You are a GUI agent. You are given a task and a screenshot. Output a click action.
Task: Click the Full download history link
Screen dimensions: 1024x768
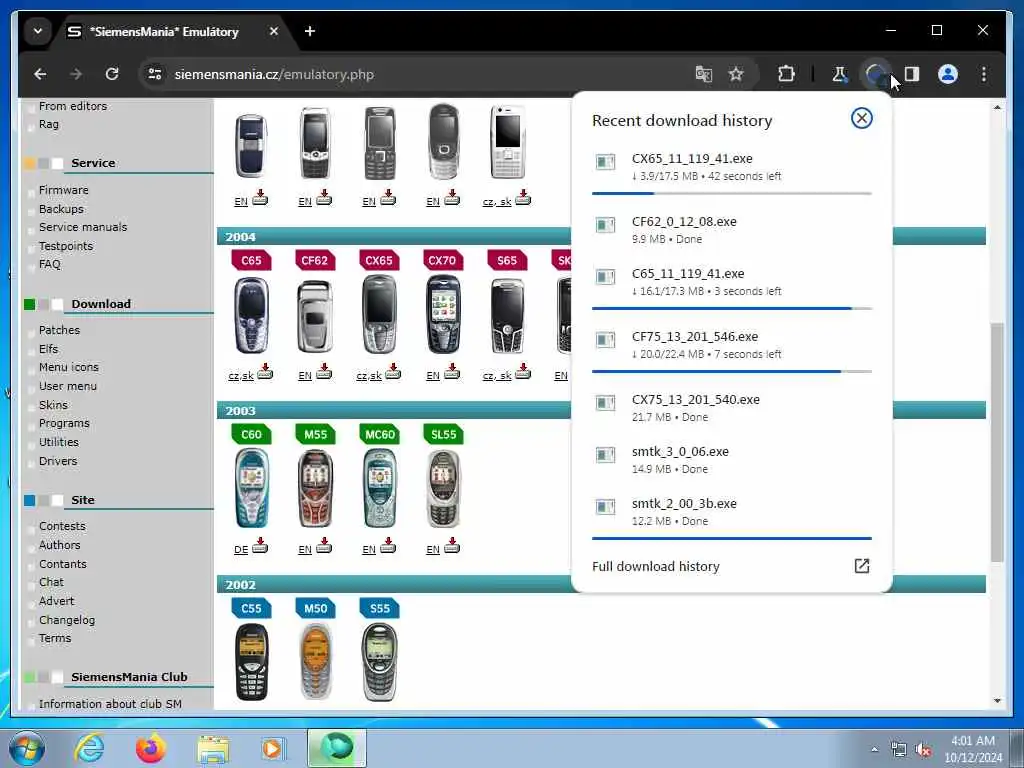[656, 566]
